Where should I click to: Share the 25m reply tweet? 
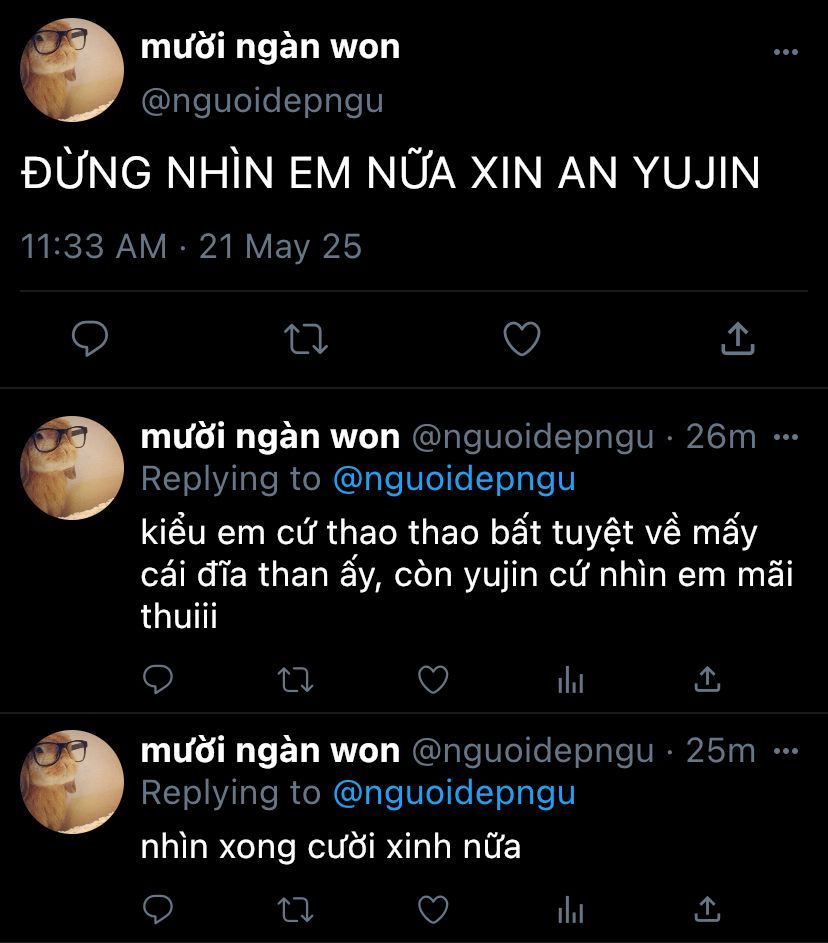707,909
